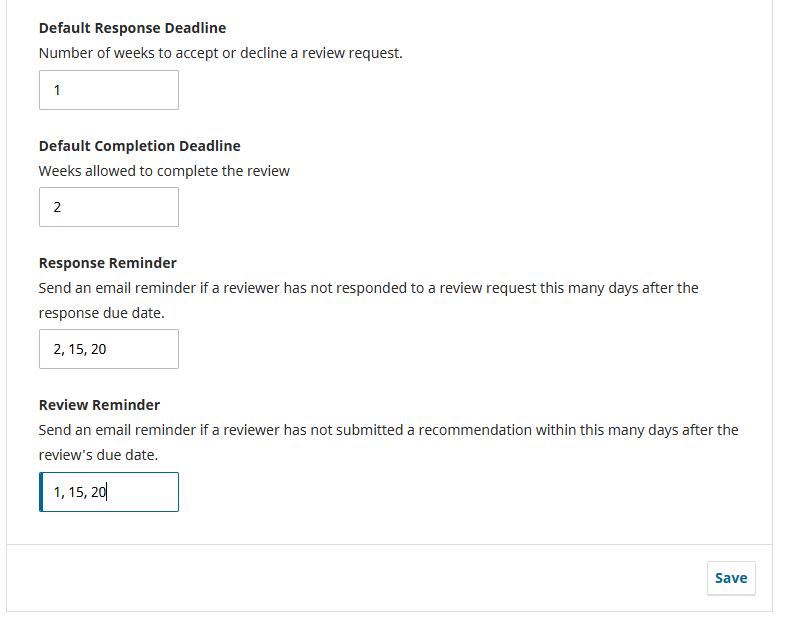Click into the Review Reminder input field
The height and width of the screenshot is (631, 786).
coord(108,492)
